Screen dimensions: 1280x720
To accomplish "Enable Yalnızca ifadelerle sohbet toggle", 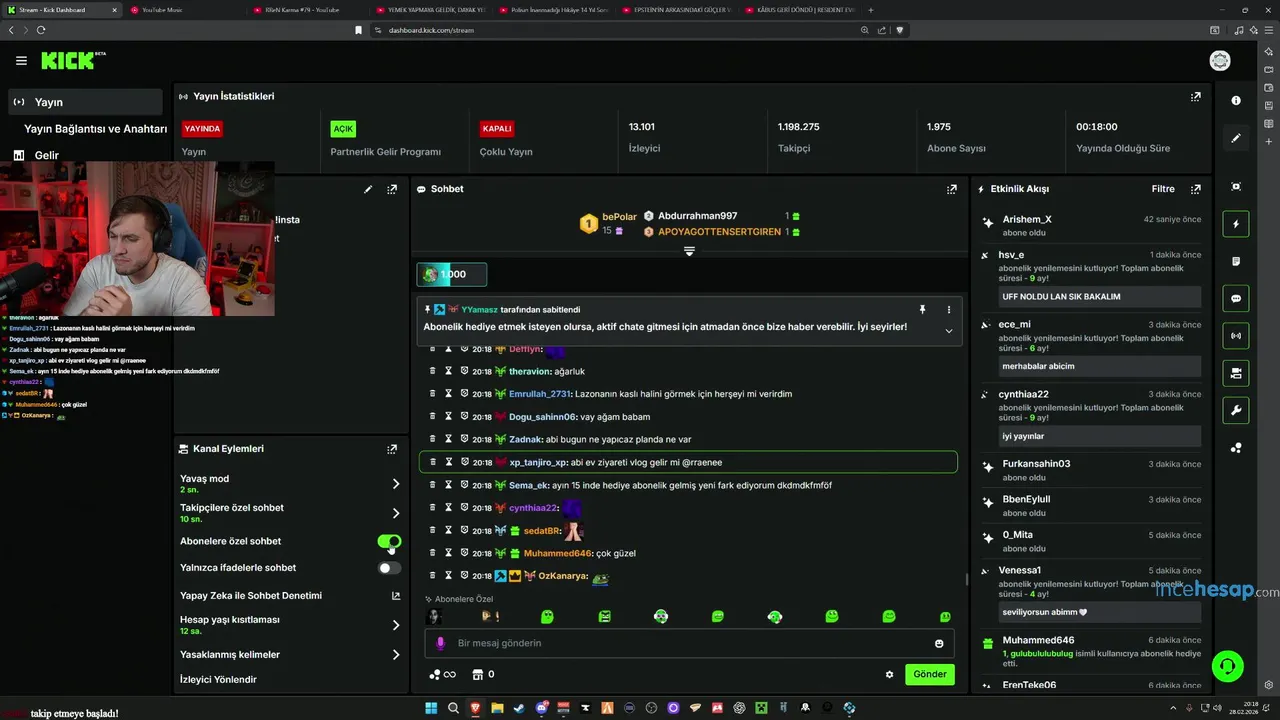I will (389, 568).
